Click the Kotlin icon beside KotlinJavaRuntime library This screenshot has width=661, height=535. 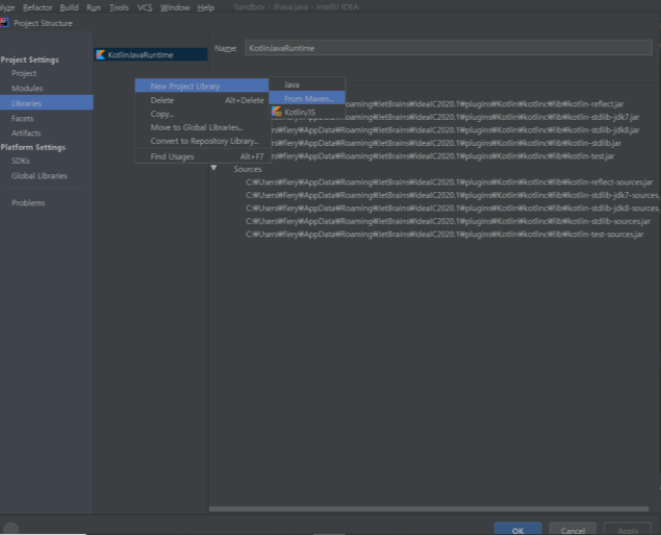100,55
